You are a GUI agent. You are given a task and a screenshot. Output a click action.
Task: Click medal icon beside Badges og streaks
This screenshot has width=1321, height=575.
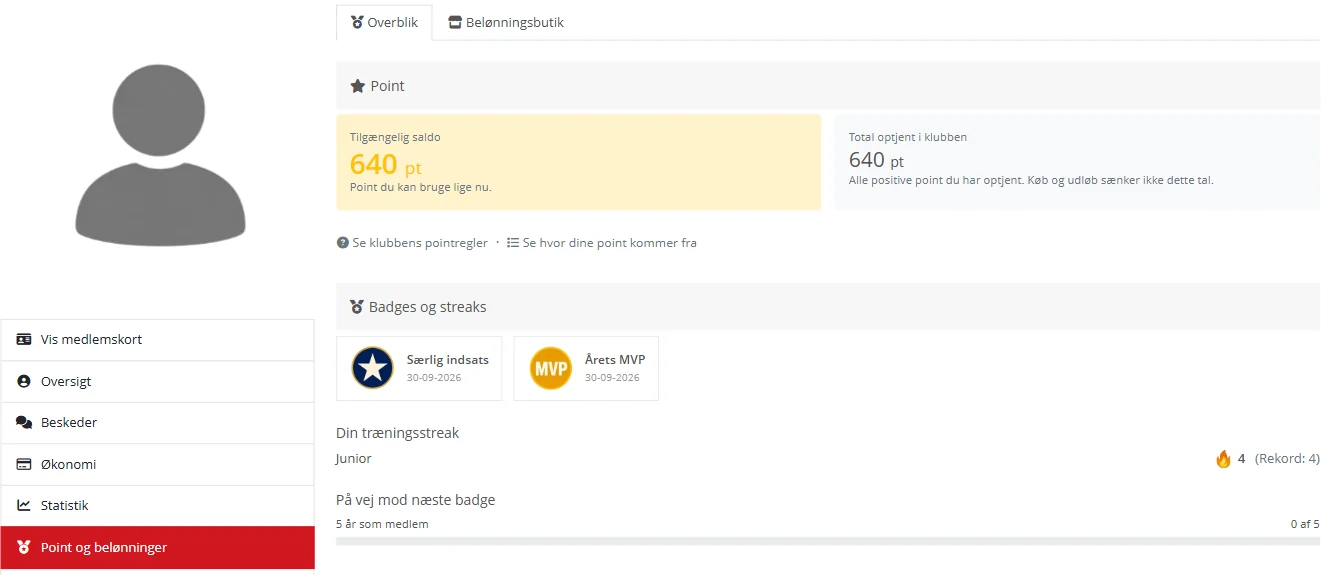pos(357,307)
